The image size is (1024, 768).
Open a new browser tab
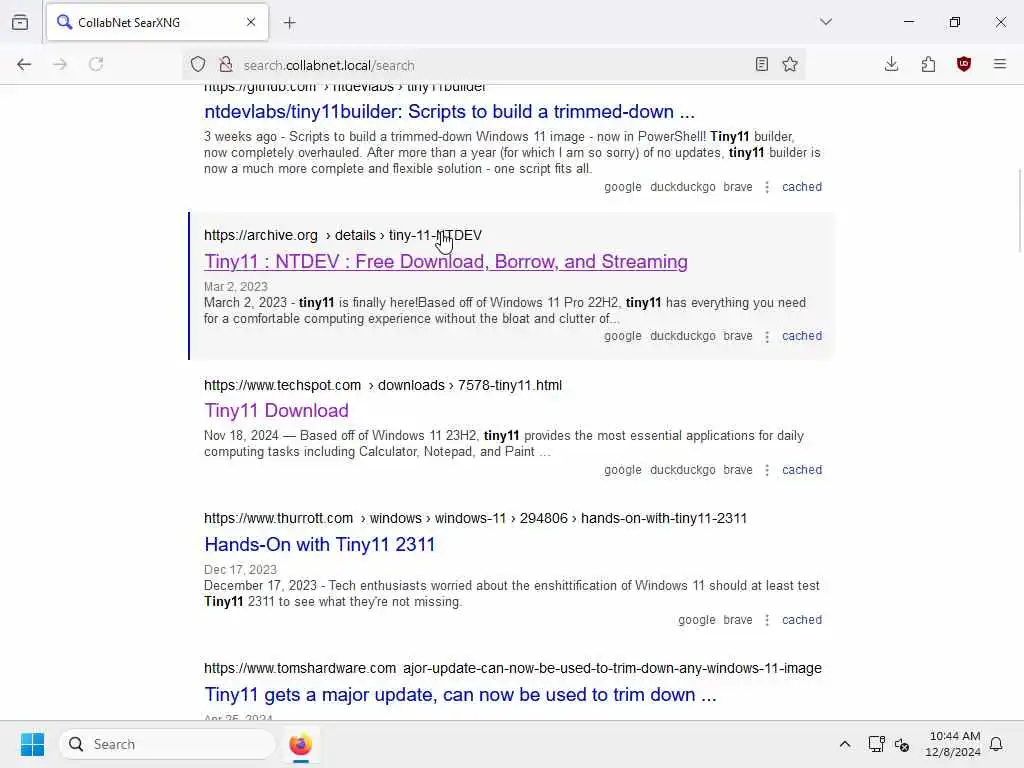click(290, 23)
